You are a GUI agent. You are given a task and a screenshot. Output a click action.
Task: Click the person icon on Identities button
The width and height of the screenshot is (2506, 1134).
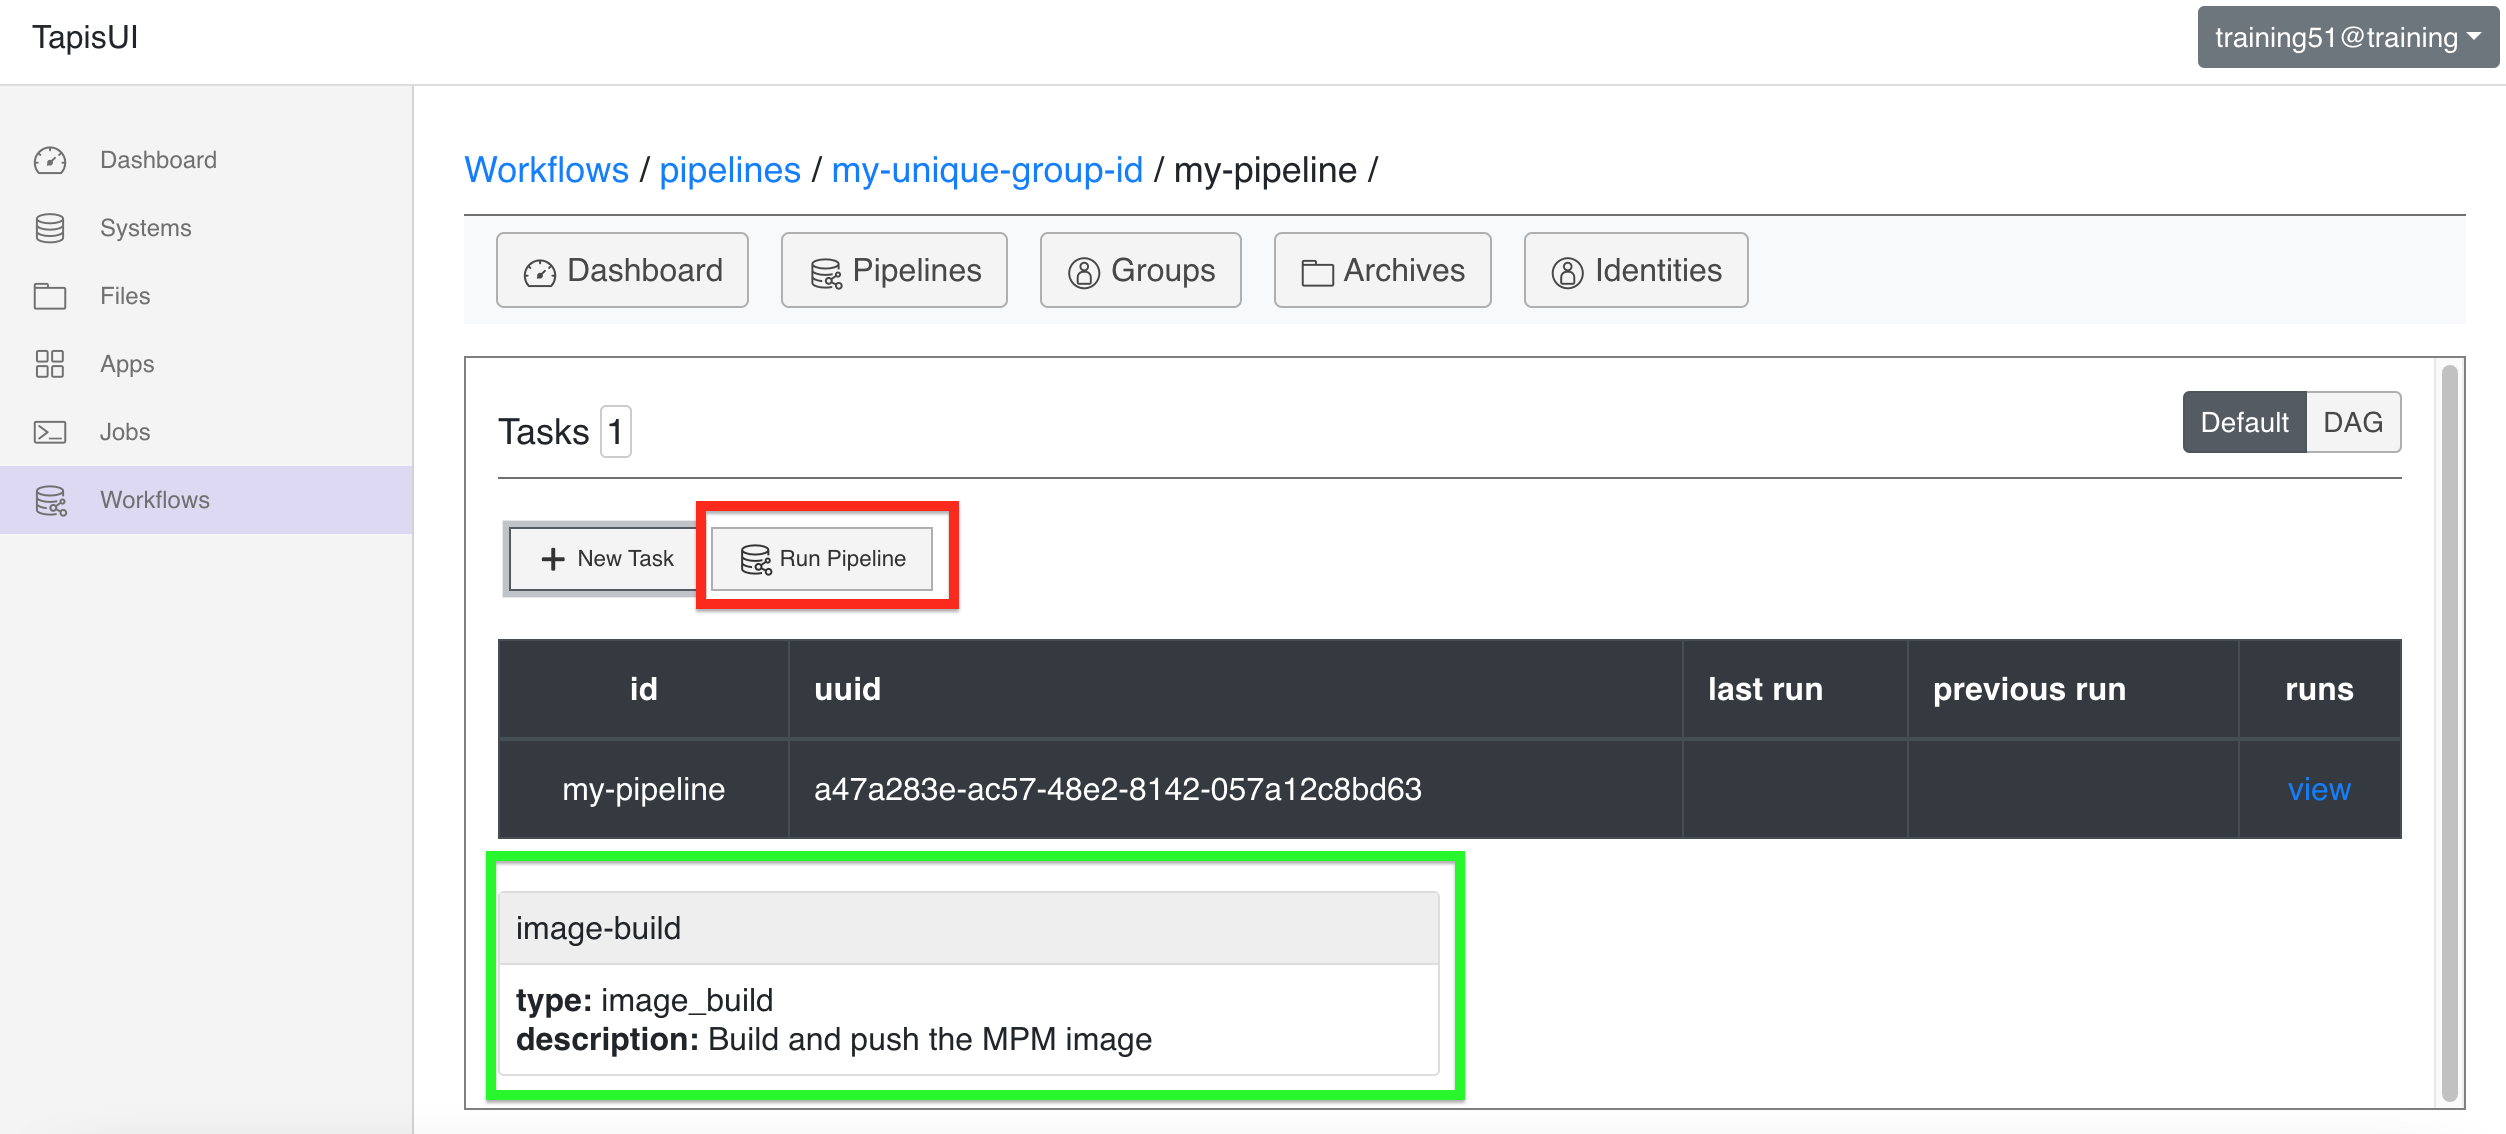point(1567,272)
